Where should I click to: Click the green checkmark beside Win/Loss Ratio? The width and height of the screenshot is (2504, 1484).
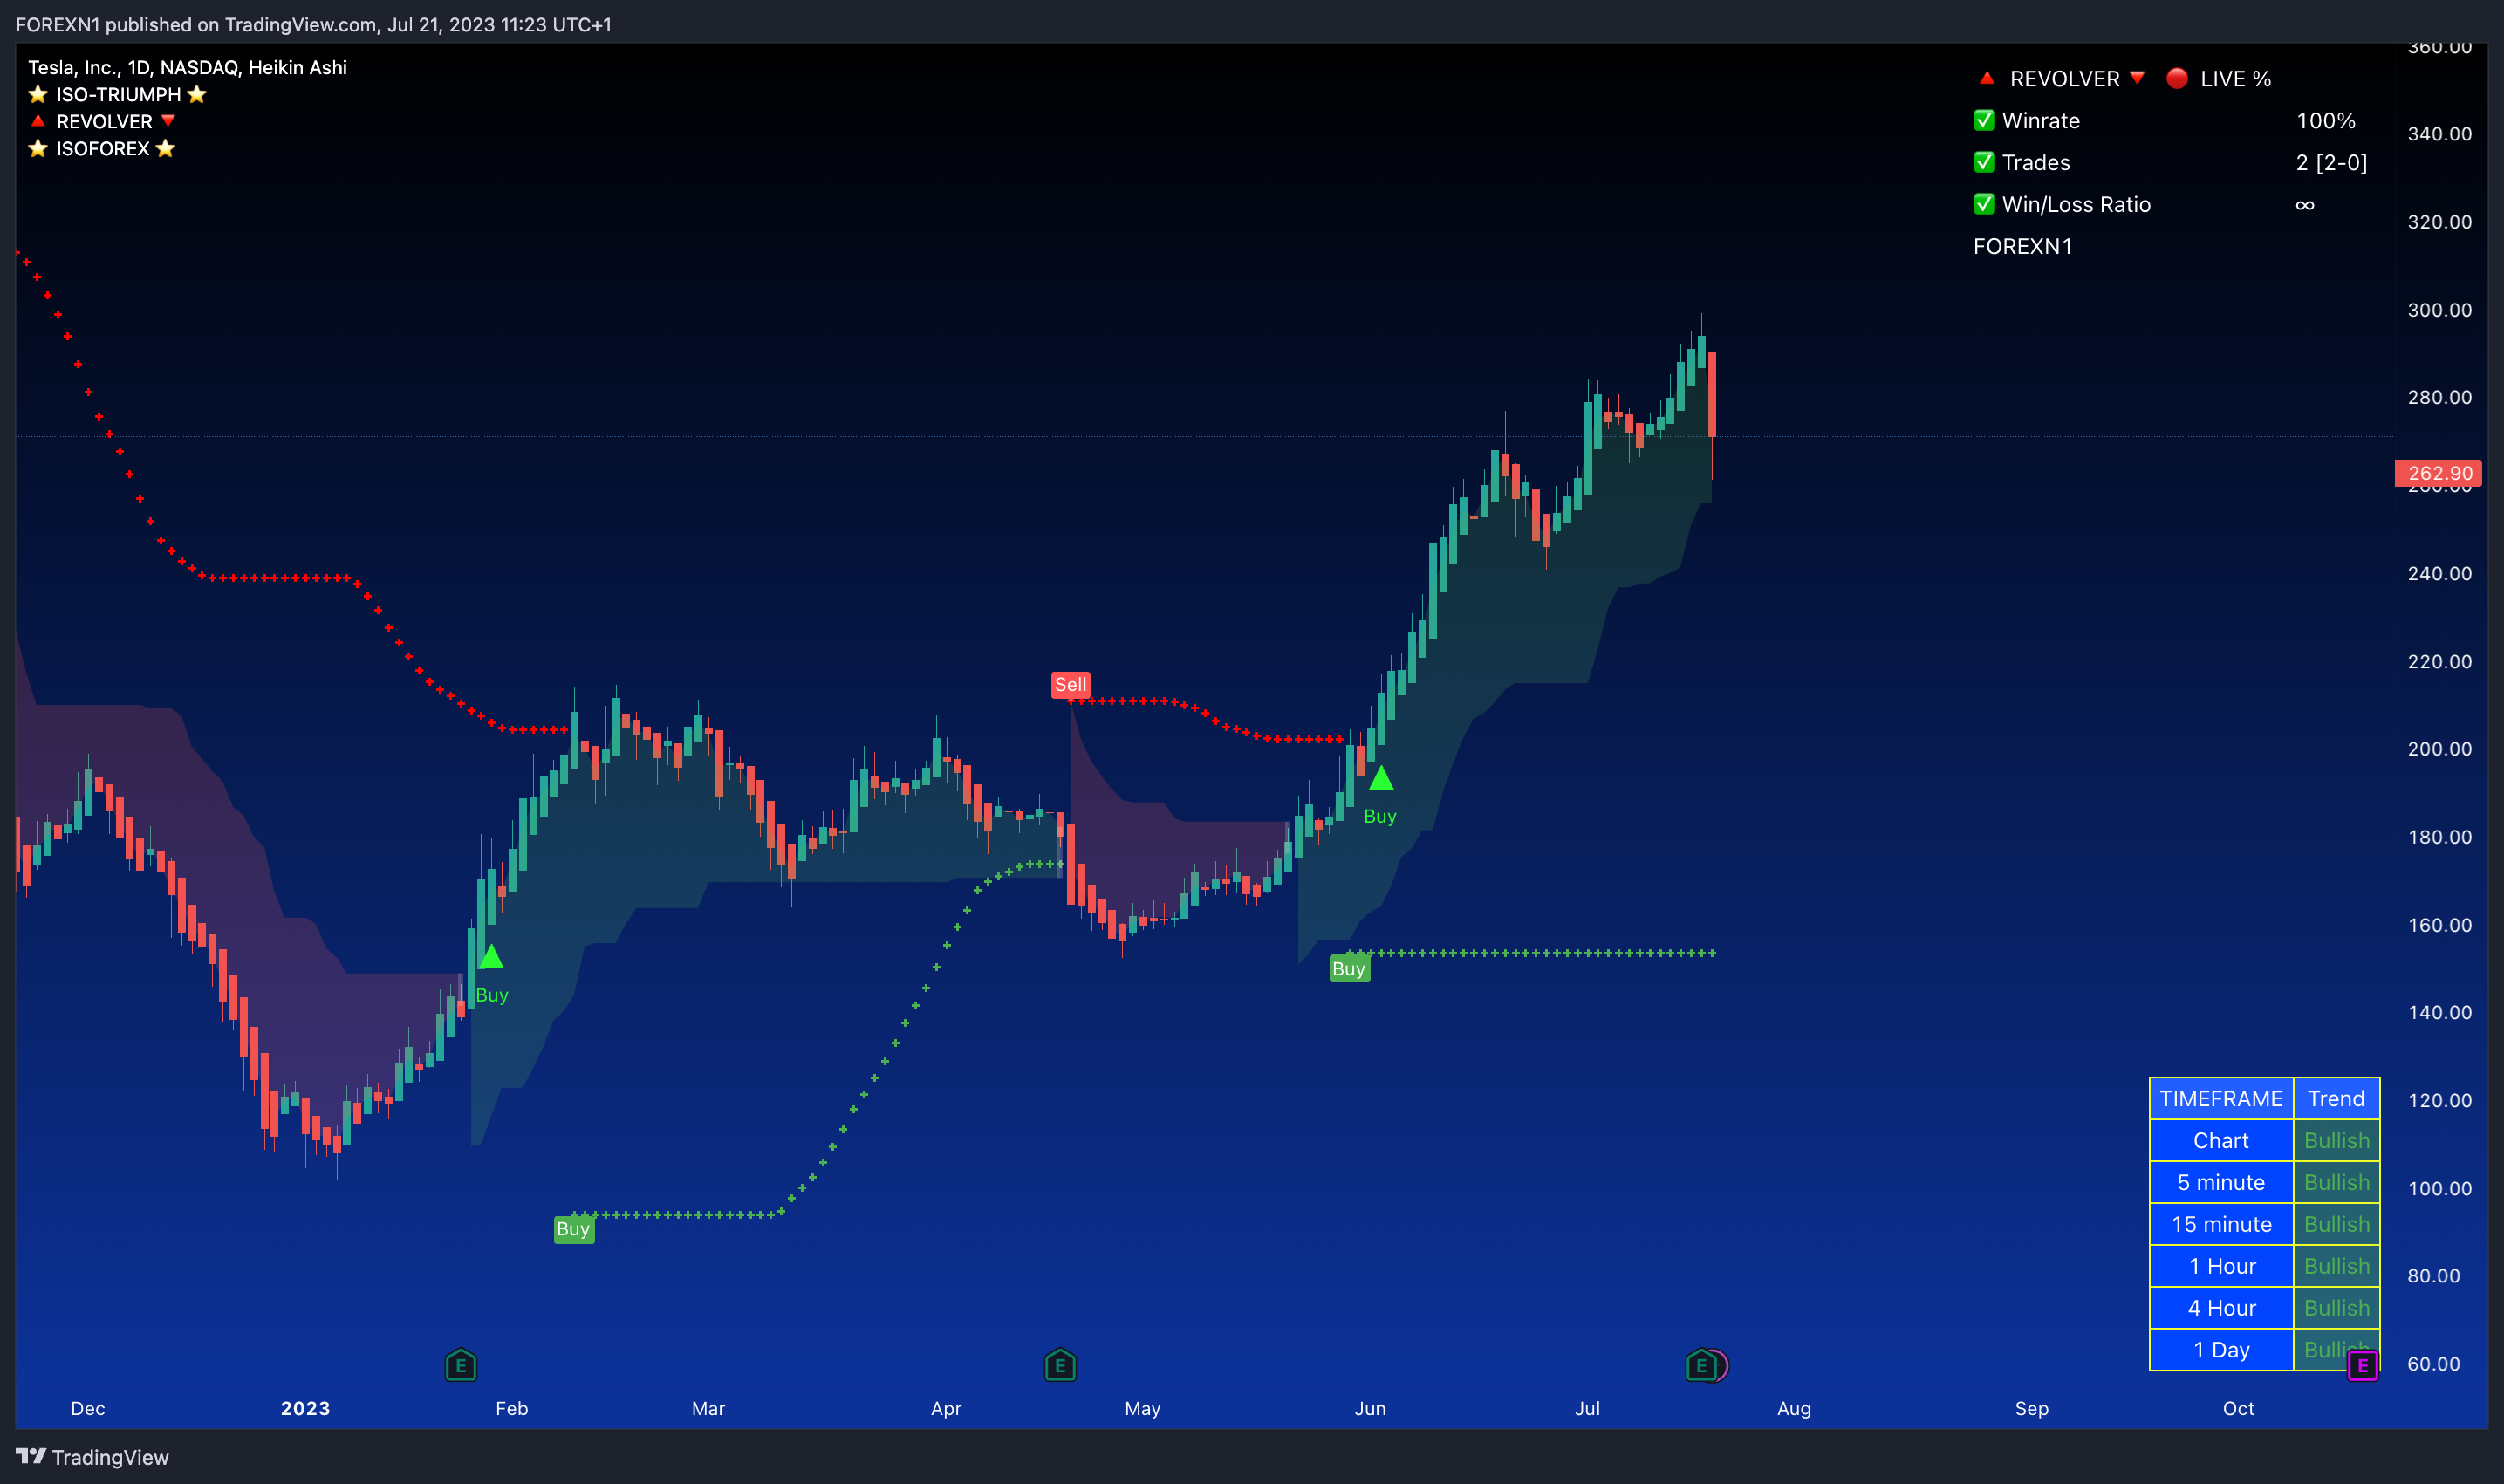pos(1984,205)
